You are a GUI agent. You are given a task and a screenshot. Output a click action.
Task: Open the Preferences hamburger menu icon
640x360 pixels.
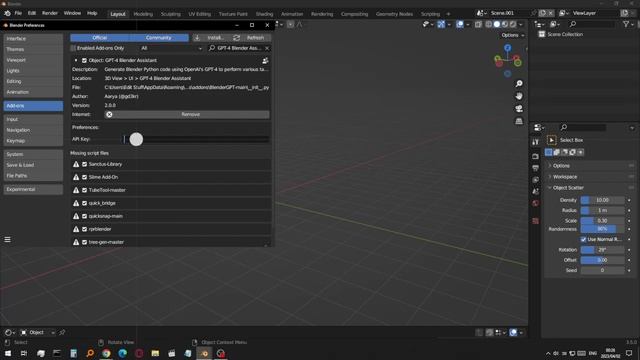[x=7, y=240]
